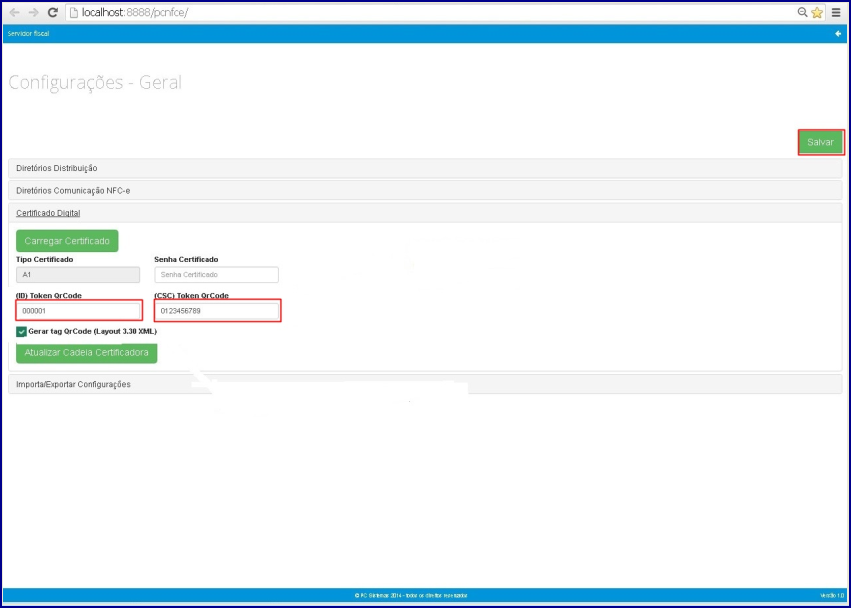Click the Servidor fiscal header link

(28, 34)
